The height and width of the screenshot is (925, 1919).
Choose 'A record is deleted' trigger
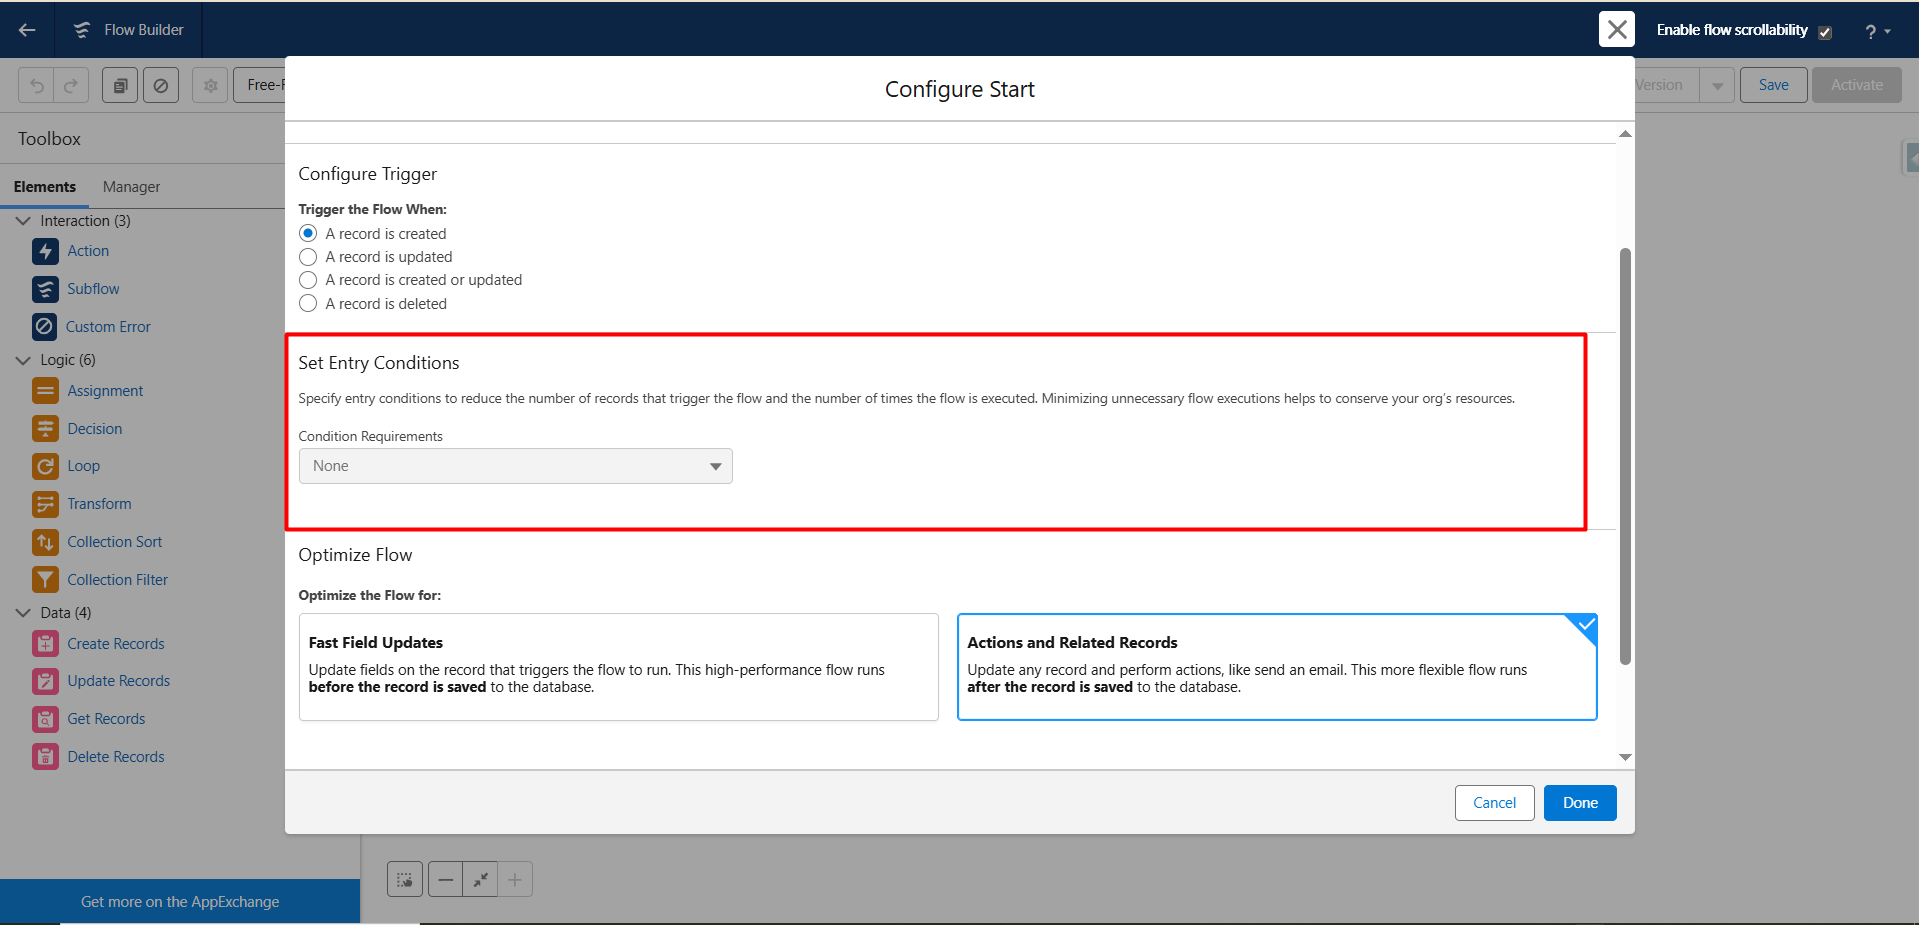coord(308,304)
